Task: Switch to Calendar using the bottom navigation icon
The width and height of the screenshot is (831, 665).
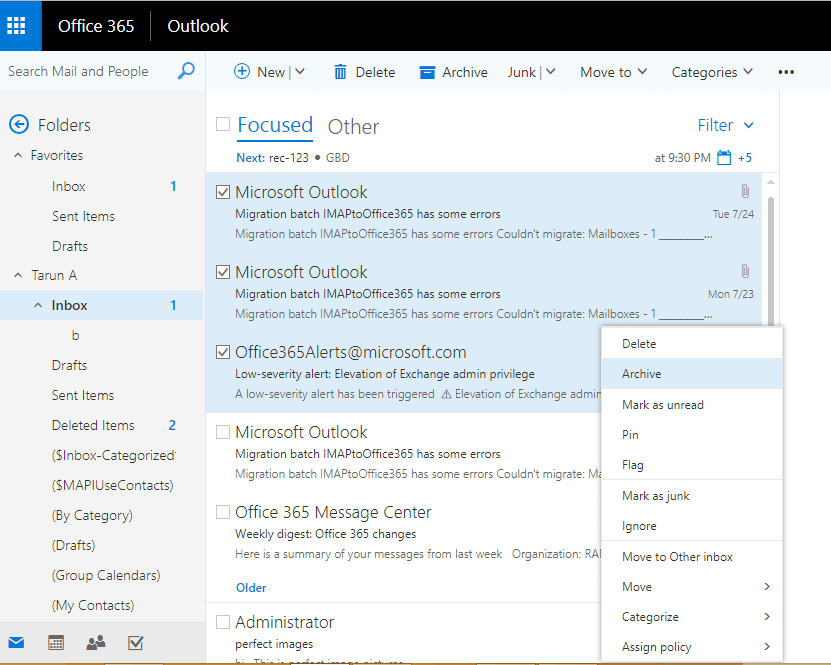Action: coord(55,643)
